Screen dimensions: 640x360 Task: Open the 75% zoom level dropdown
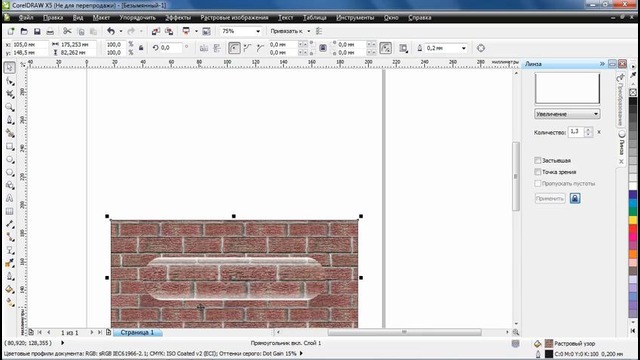258,31
